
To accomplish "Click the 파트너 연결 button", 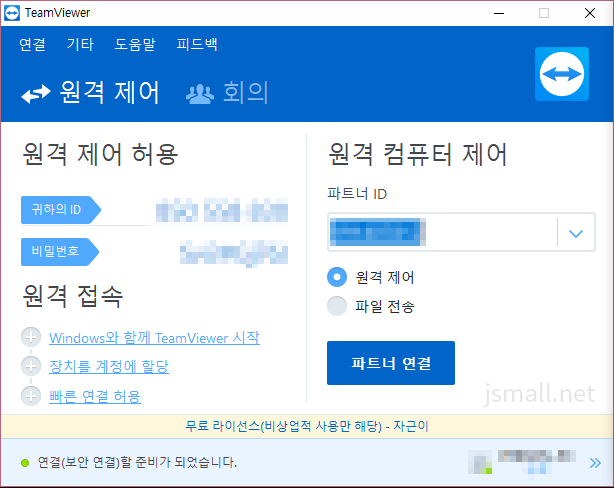I will click(391, 363).
